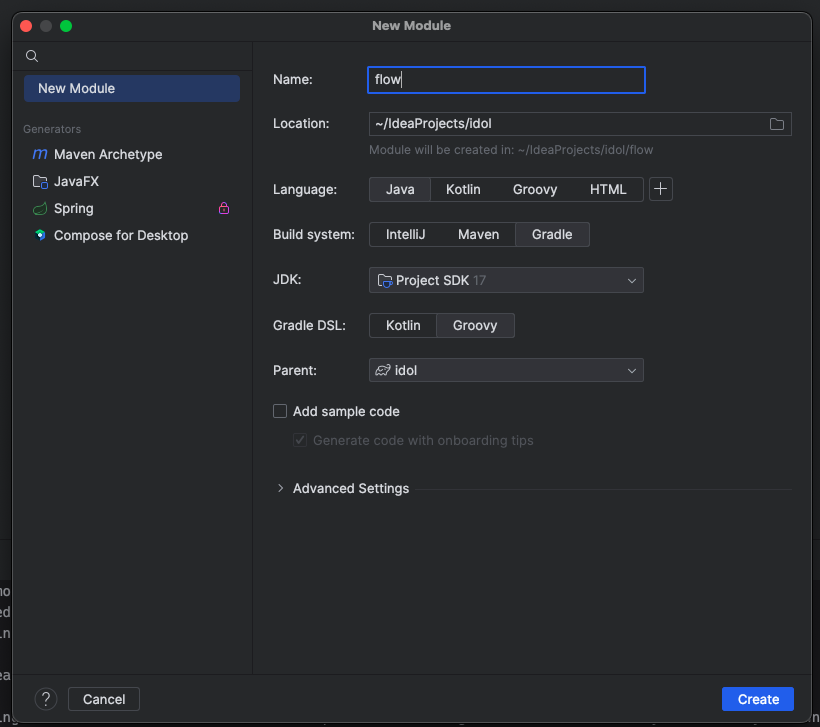Click the Gradle elephant icon in Parent
Screen dimensions: 820x727
[x=383, y=370]
